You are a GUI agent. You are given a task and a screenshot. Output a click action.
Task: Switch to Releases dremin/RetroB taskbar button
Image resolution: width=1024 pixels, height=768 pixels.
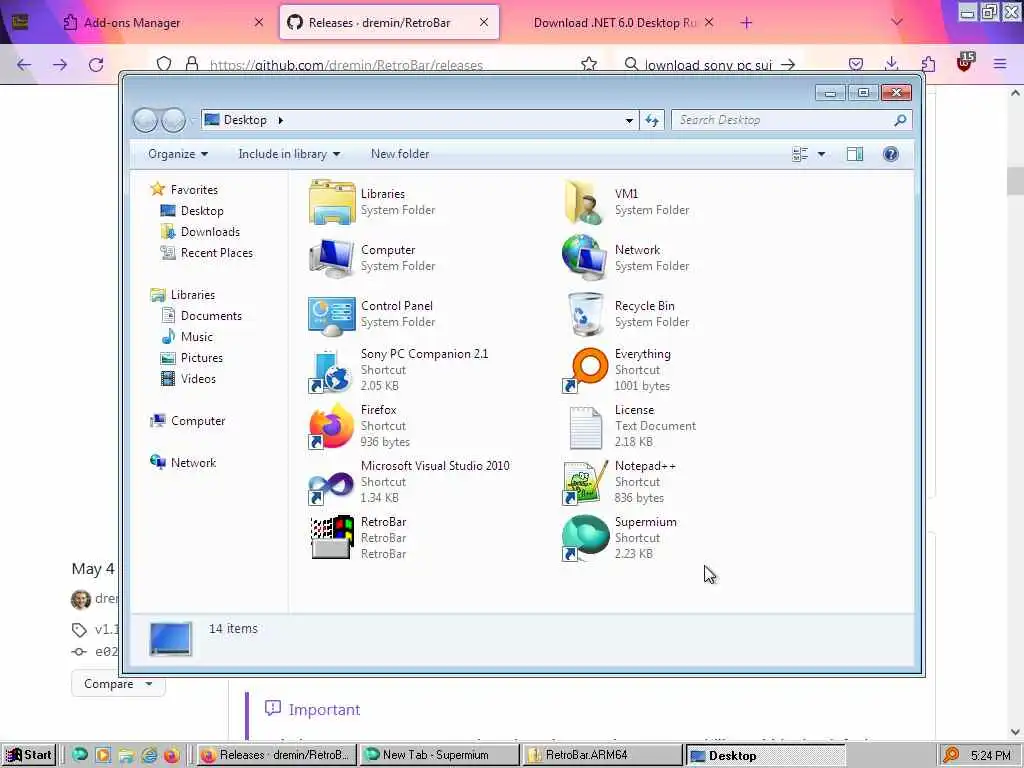coord(276,755)
